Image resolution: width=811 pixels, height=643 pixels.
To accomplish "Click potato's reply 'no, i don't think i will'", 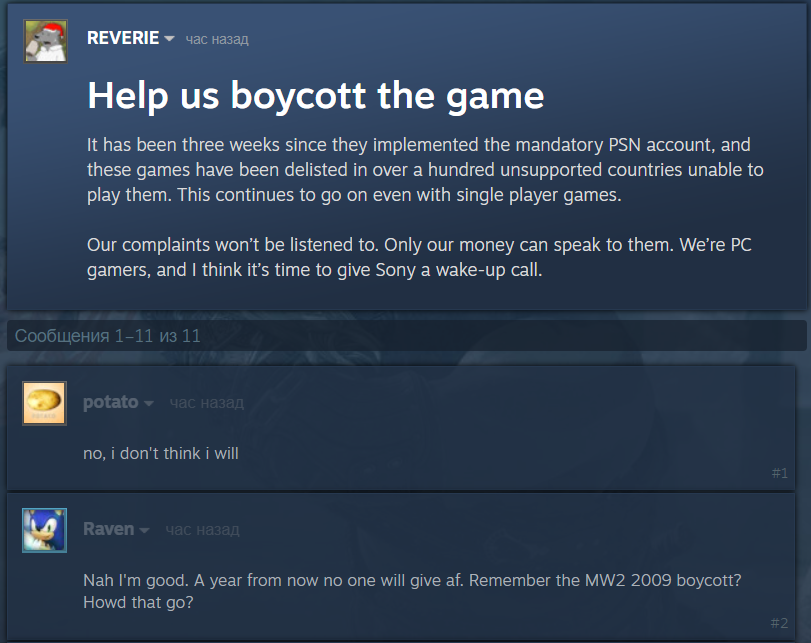I will [x=161, y=454].
